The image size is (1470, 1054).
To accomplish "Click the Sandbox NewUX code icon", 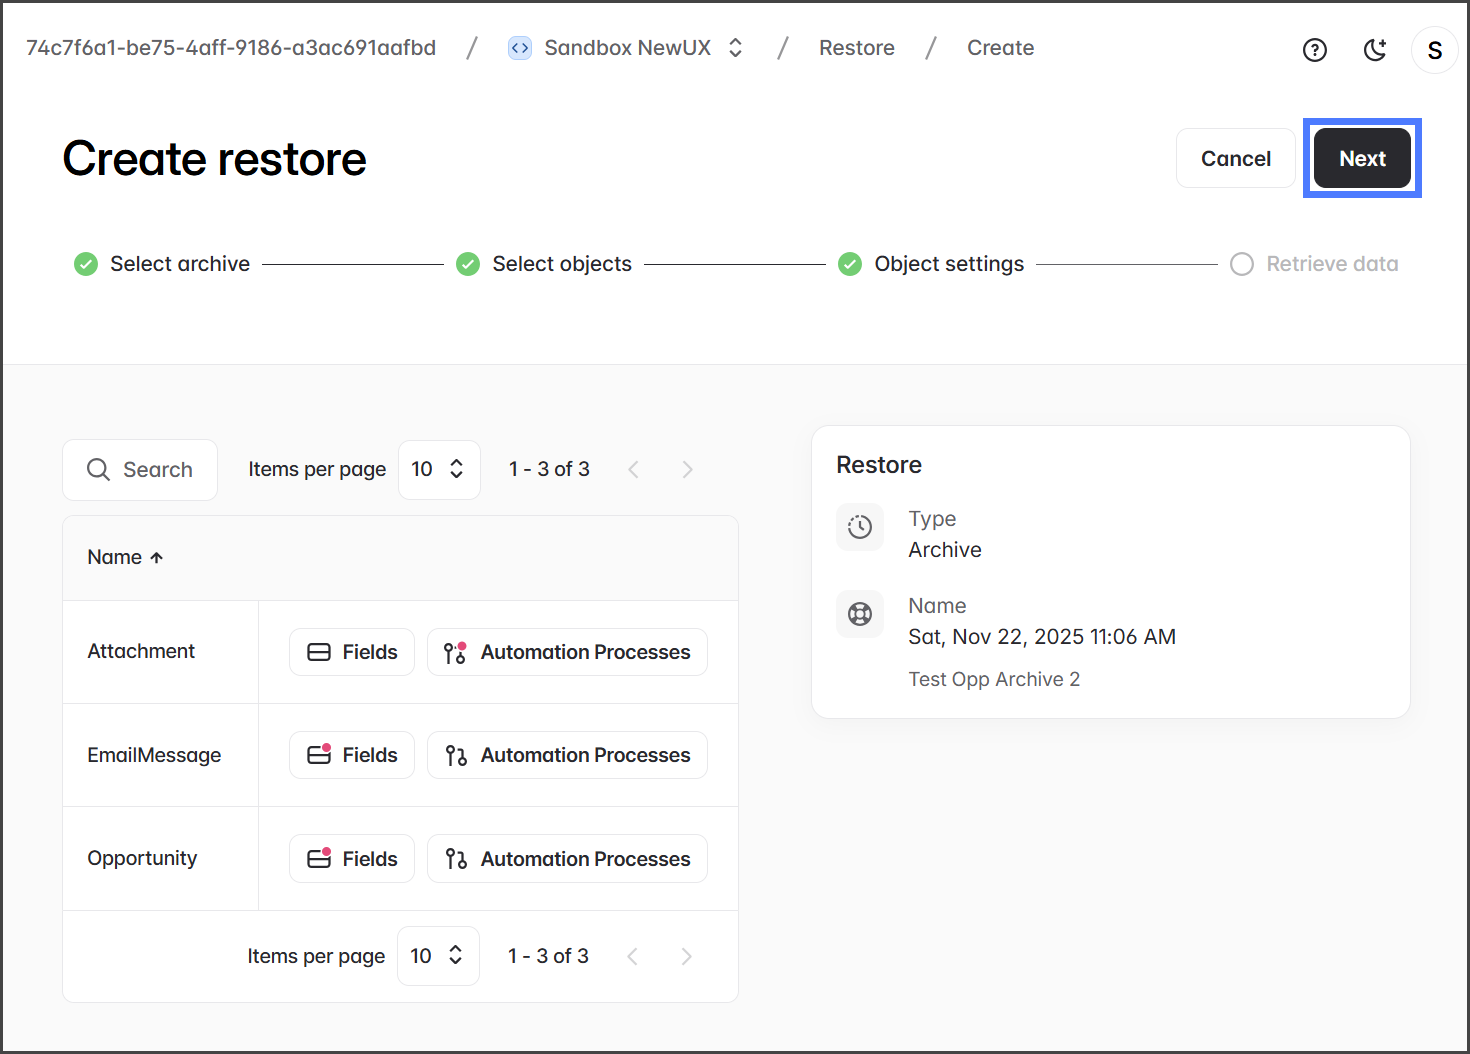I will click(x=520, y=48).
